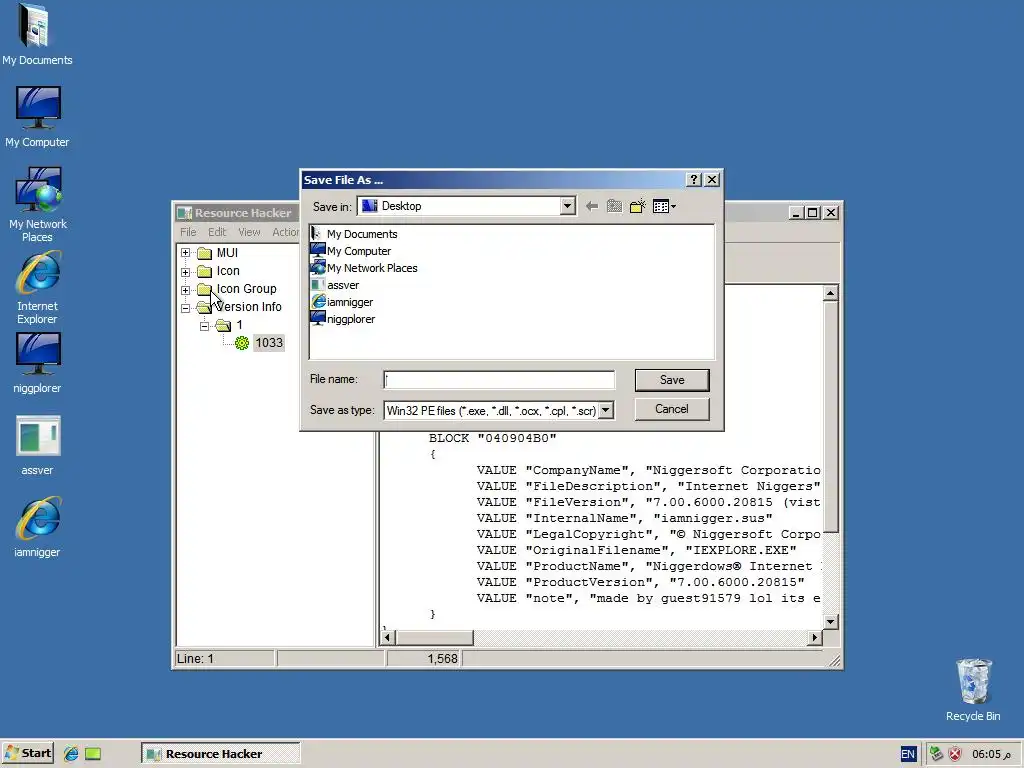Collapse the Version Info tree node
Screen dimensions: 1024x768
point(185,308)
